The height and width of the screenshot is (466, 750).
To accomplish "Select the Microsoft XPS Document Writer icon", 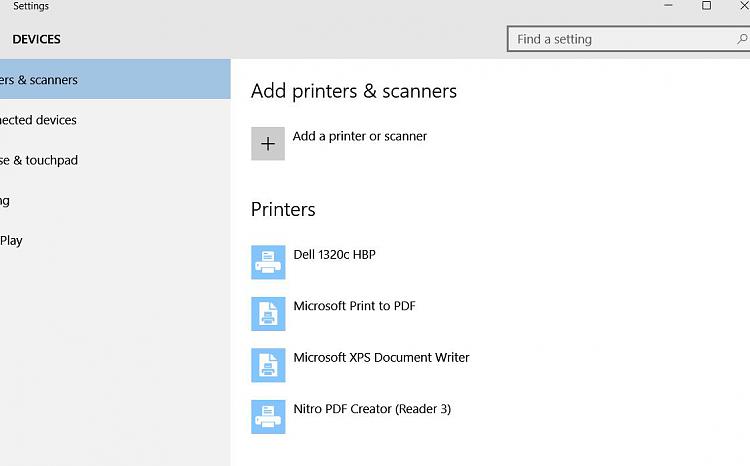I will pyautogui.click(x=268, y=365).
